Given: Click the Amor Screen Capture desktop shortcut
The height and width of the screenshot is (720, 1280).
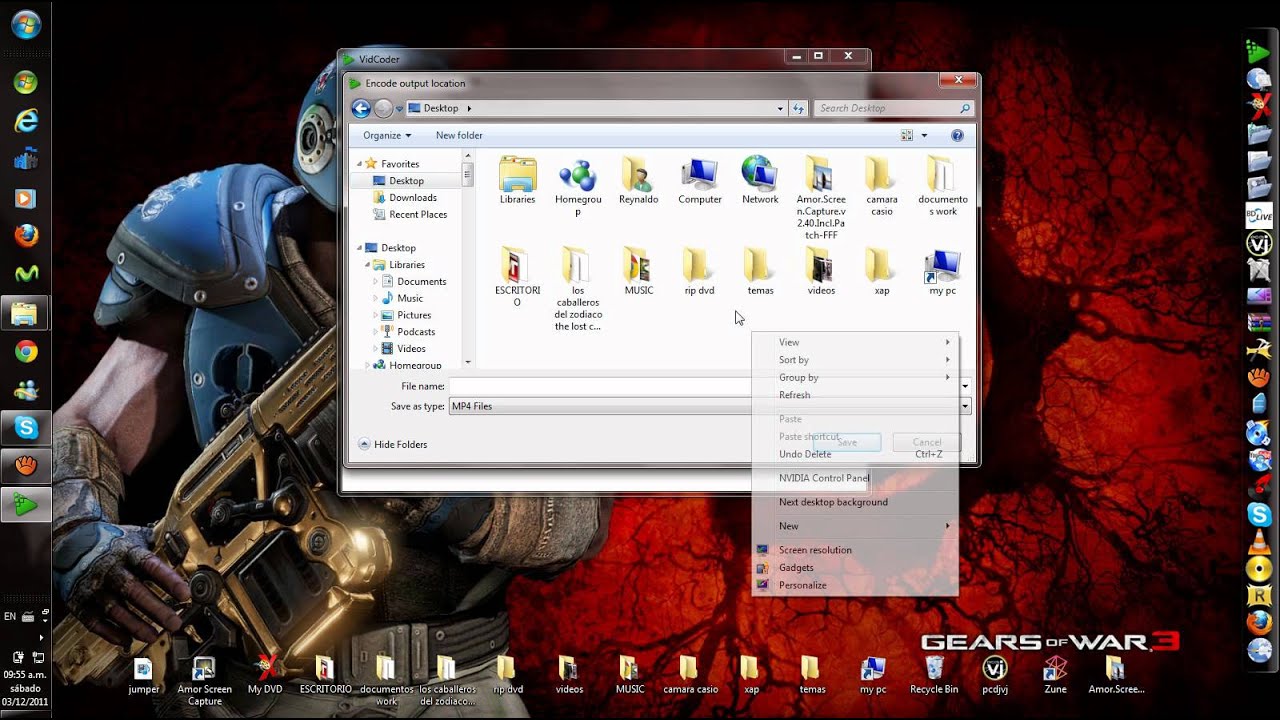Looking at the screenshot, I should tap(204, 680).
